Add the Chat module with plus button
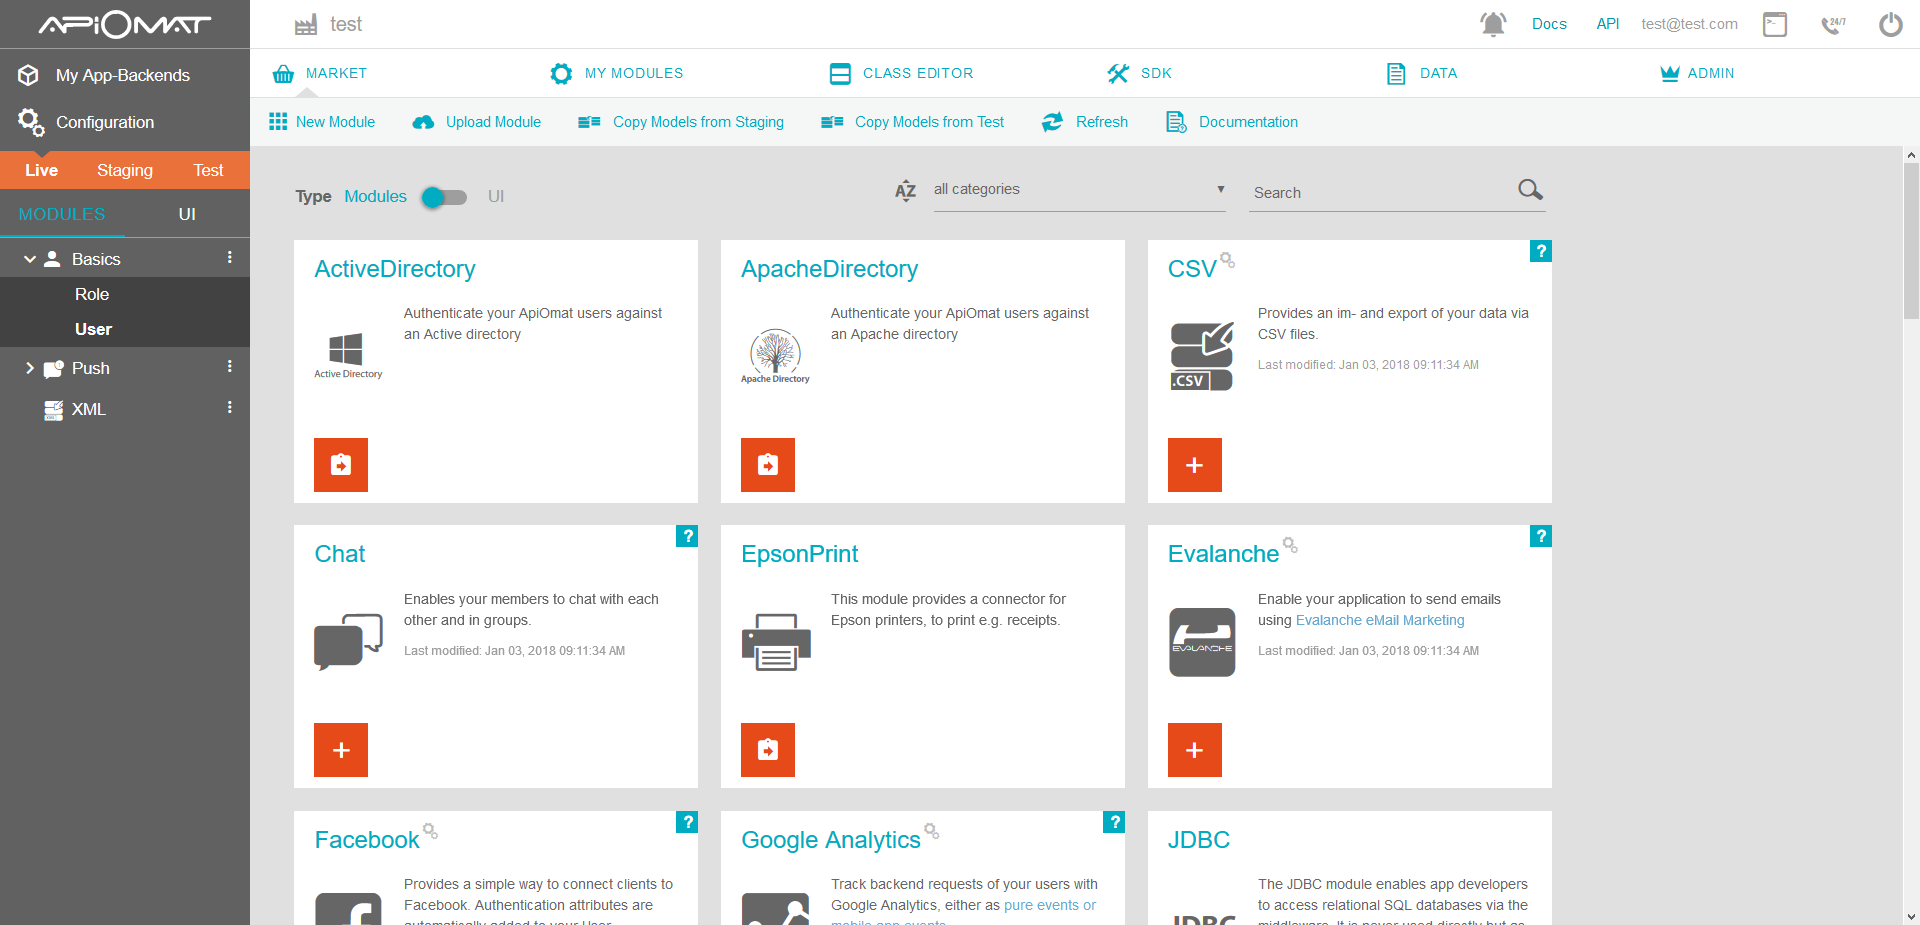1920x925 pixels. (341, 750)
